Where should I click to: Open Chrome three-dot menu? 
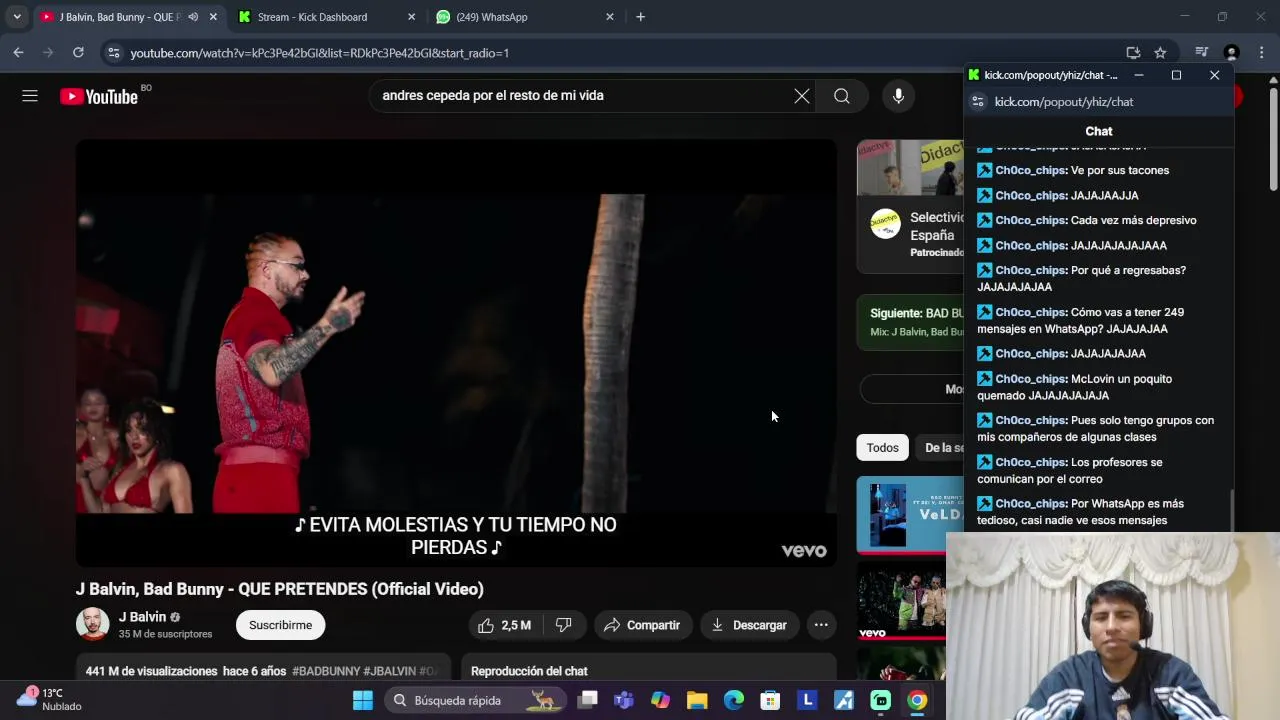coord(1262,53)
